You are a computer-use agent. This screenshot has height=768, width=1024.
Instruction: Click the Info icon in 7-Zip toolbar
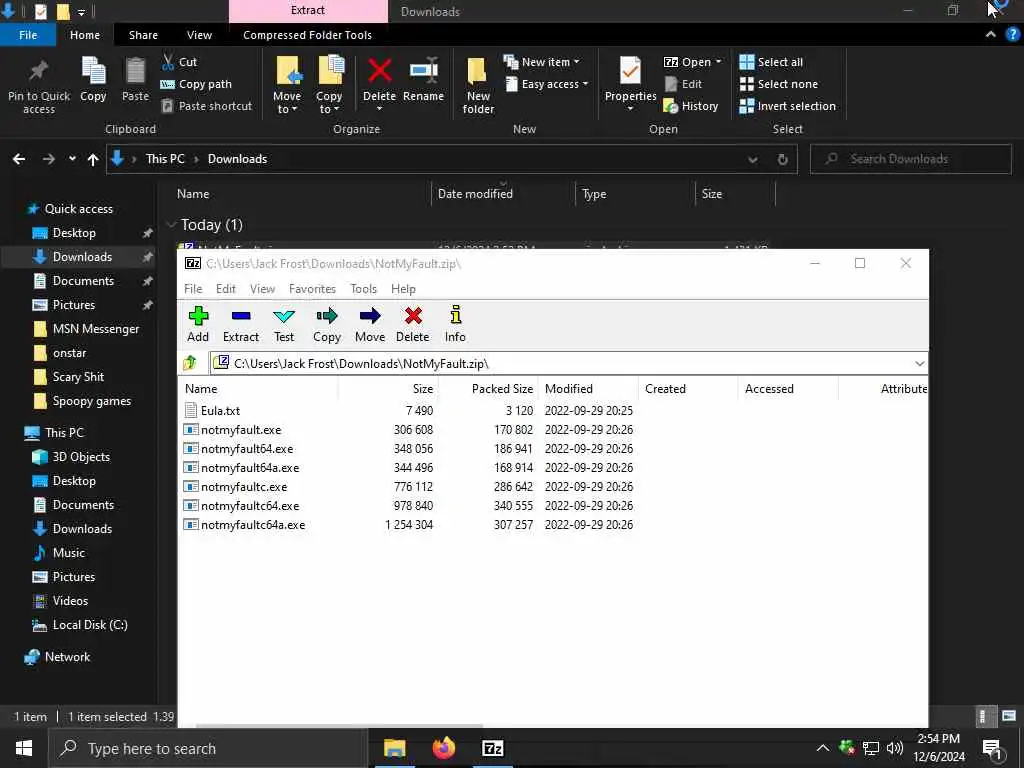click(x=455, y=324)
